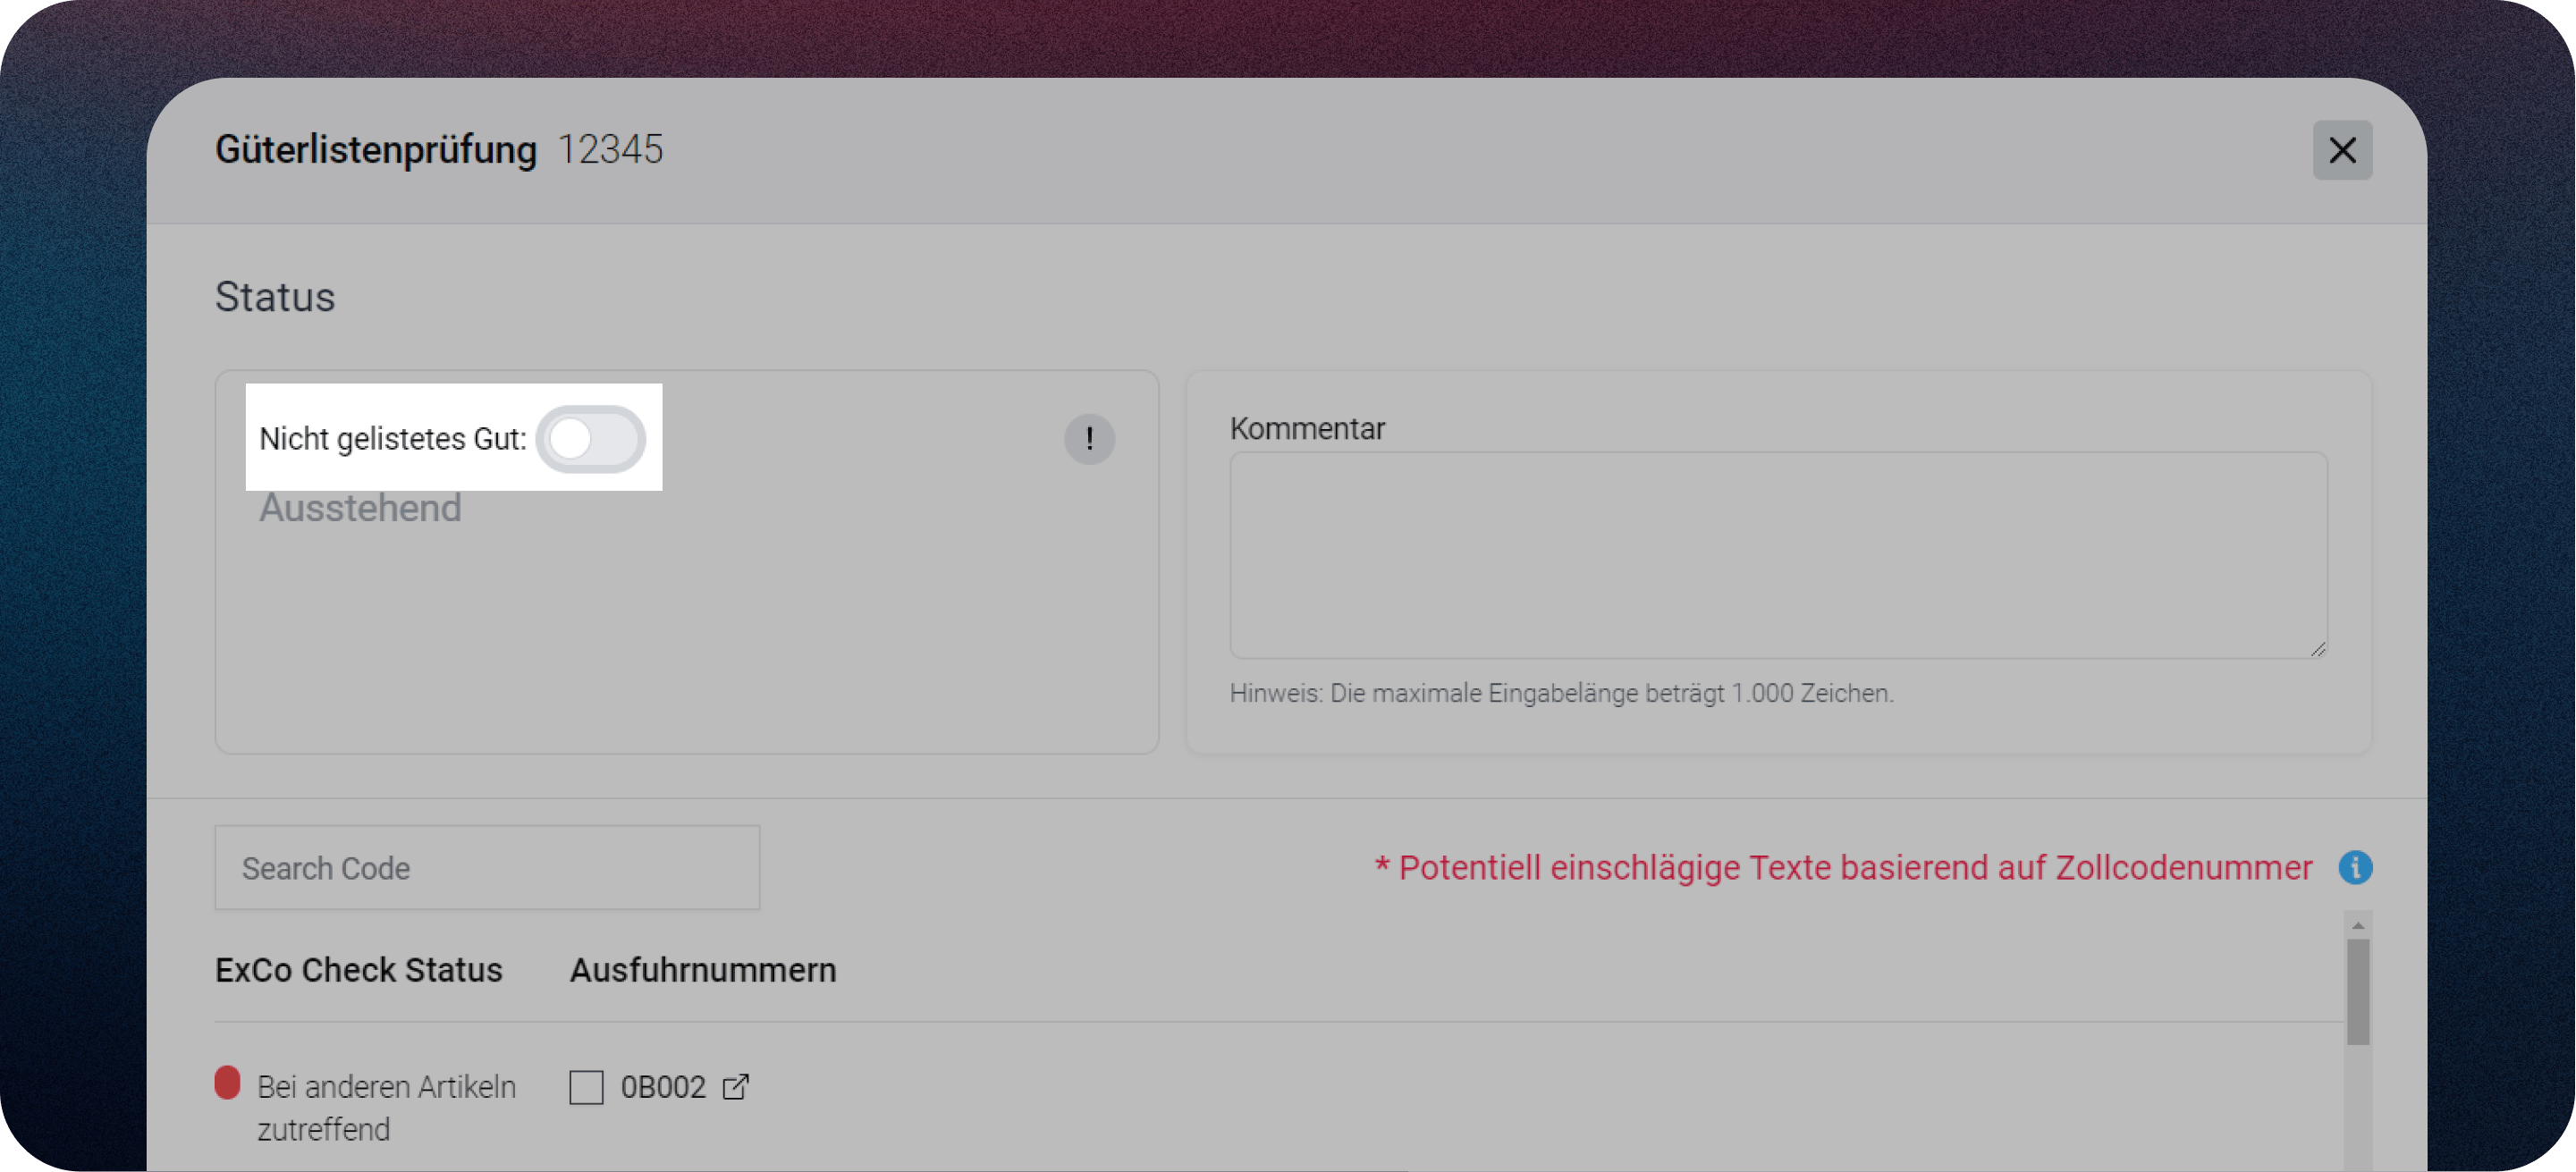Click the ExCo Check Status column header

pyautogui.click(x=358, y=970)
